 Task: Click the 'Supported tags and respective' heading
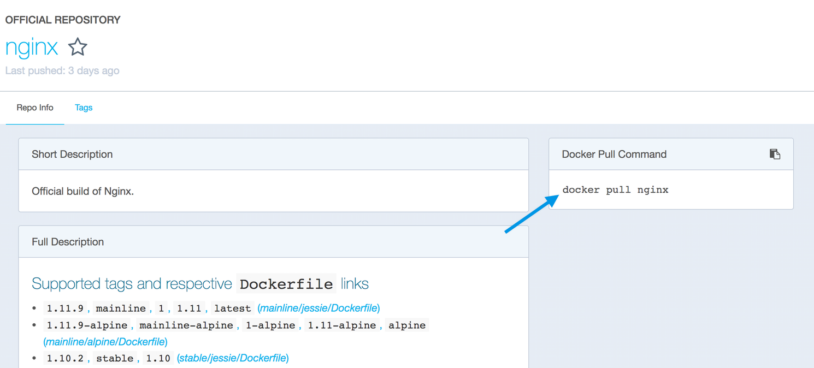pos(131,284)
